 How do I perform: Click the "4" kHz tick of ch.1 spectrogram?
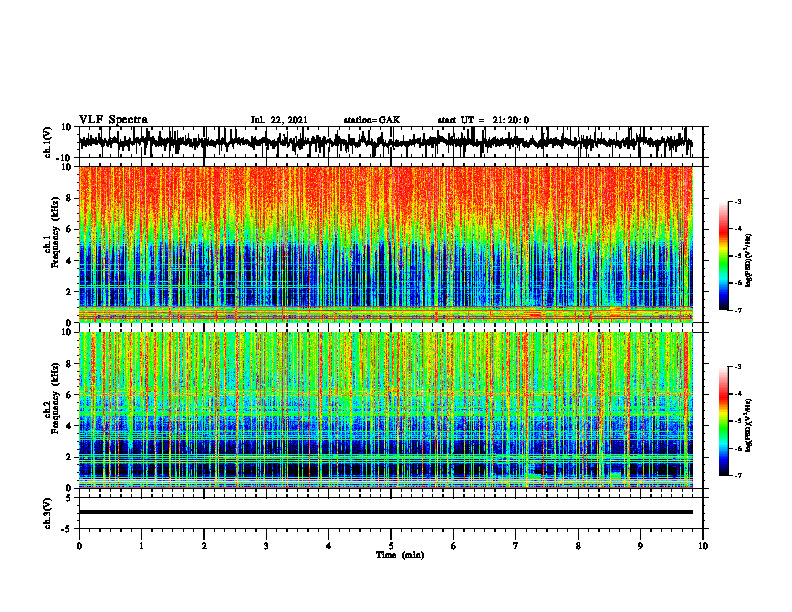pos(70,261)
